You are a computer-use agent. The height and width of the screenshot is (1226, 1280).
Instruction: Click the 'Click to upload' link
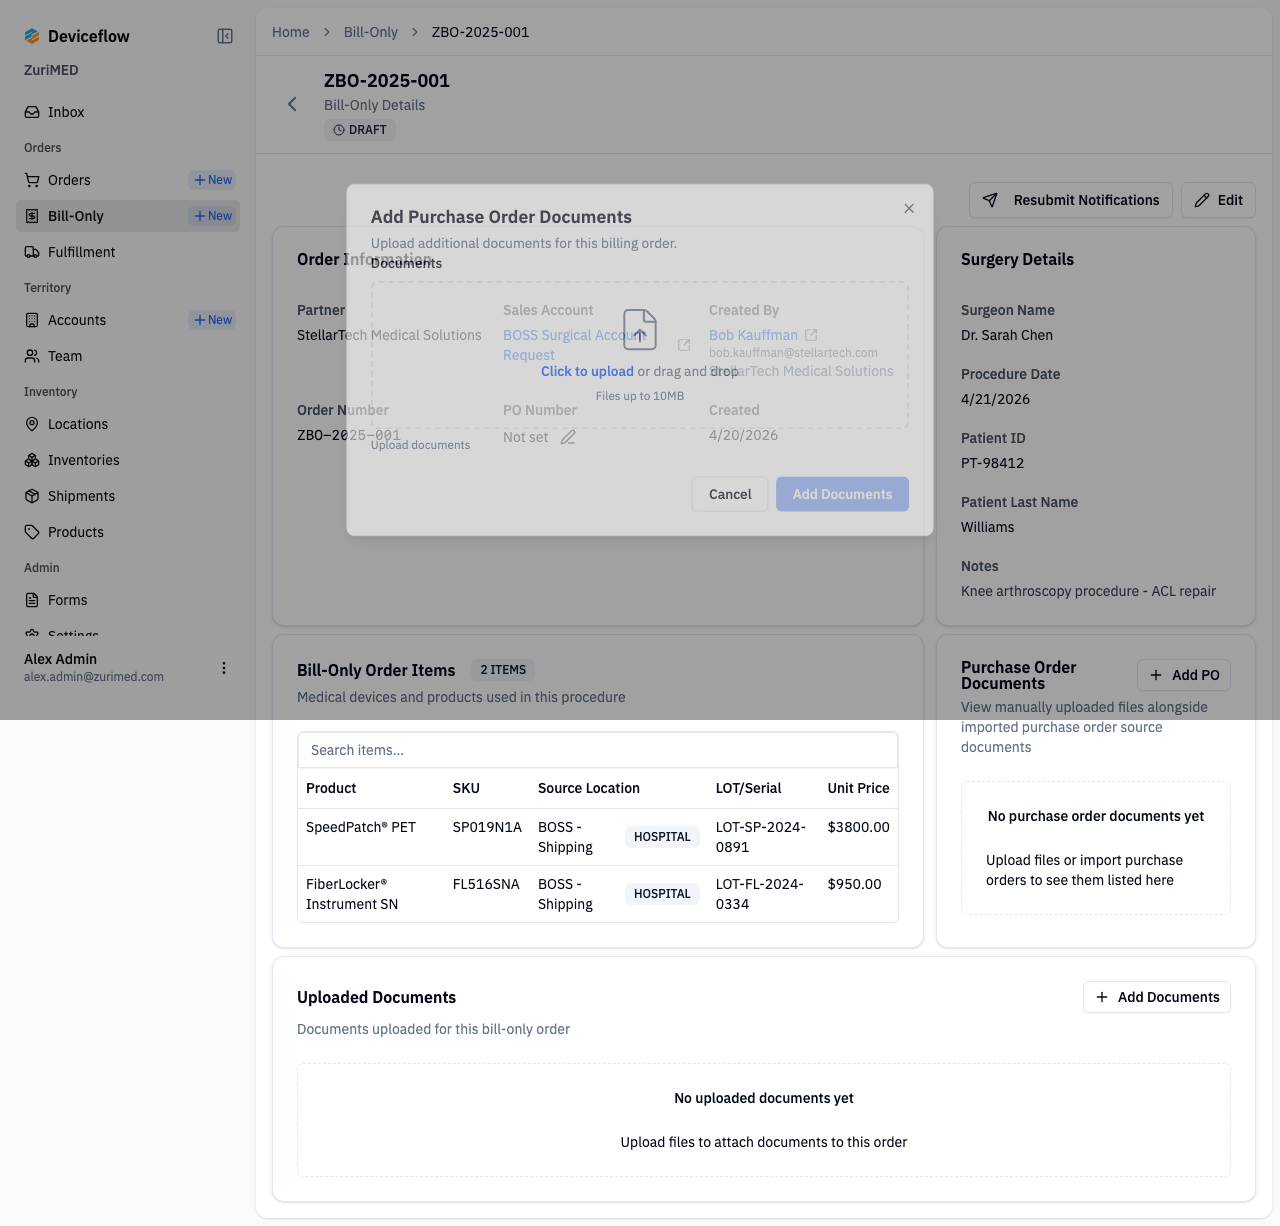tap(587, 371)
